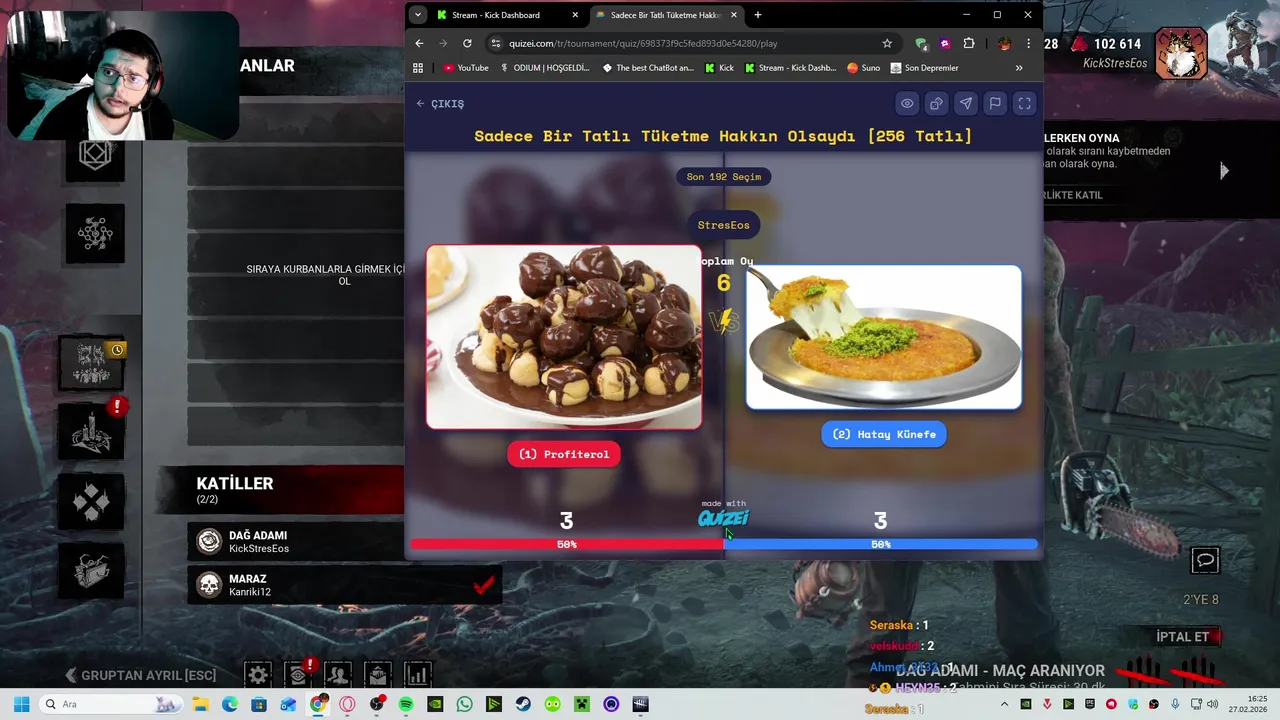1280x720 pixels.
Task: Leave group with GRUPTAN AYRIL button
Action: (x=141, y=675)
